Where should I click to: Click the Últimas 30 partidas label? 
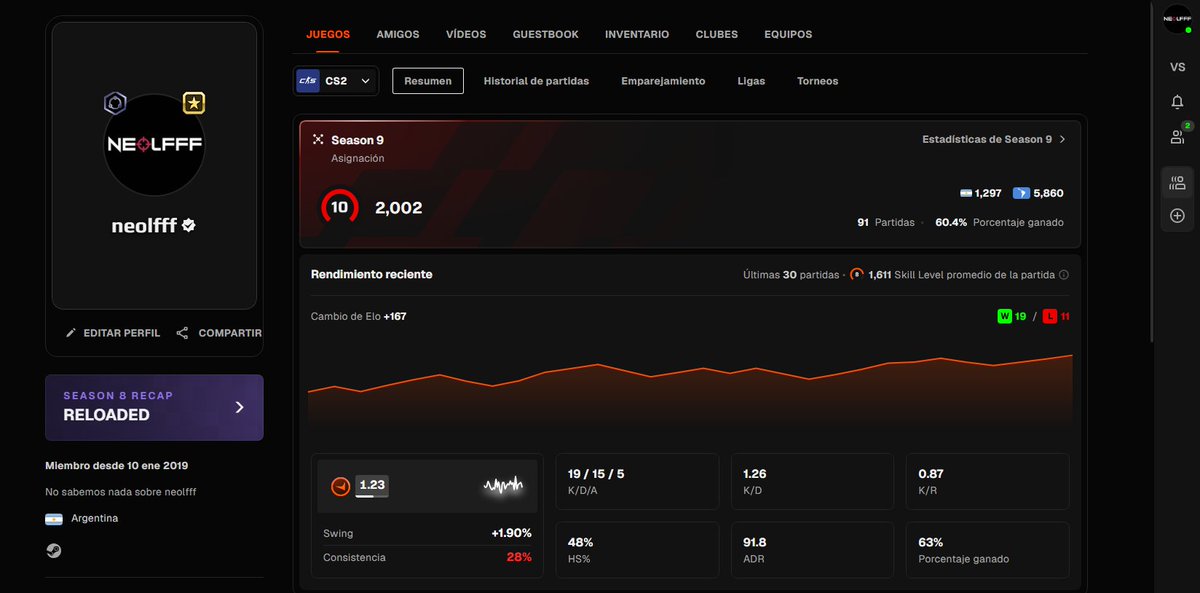pyautogui.click(x=790, y=275)
